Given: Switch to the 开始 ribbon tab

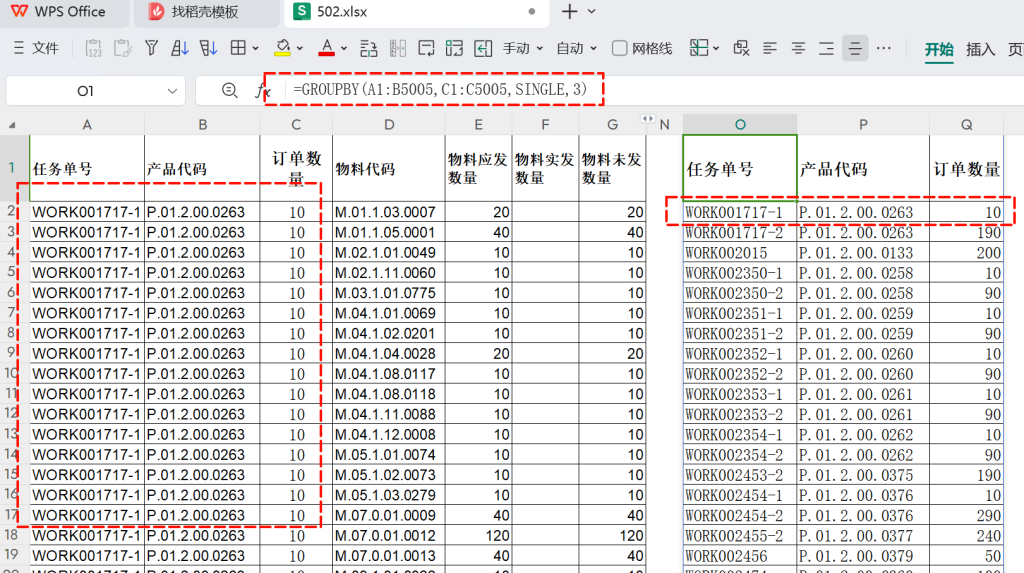Looking at the screenshot, I should [939, 50].
